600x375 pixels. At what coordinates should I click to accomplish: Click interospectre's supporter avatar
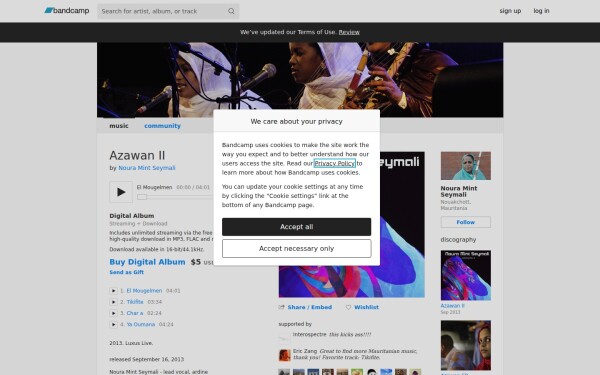(284, 337)
